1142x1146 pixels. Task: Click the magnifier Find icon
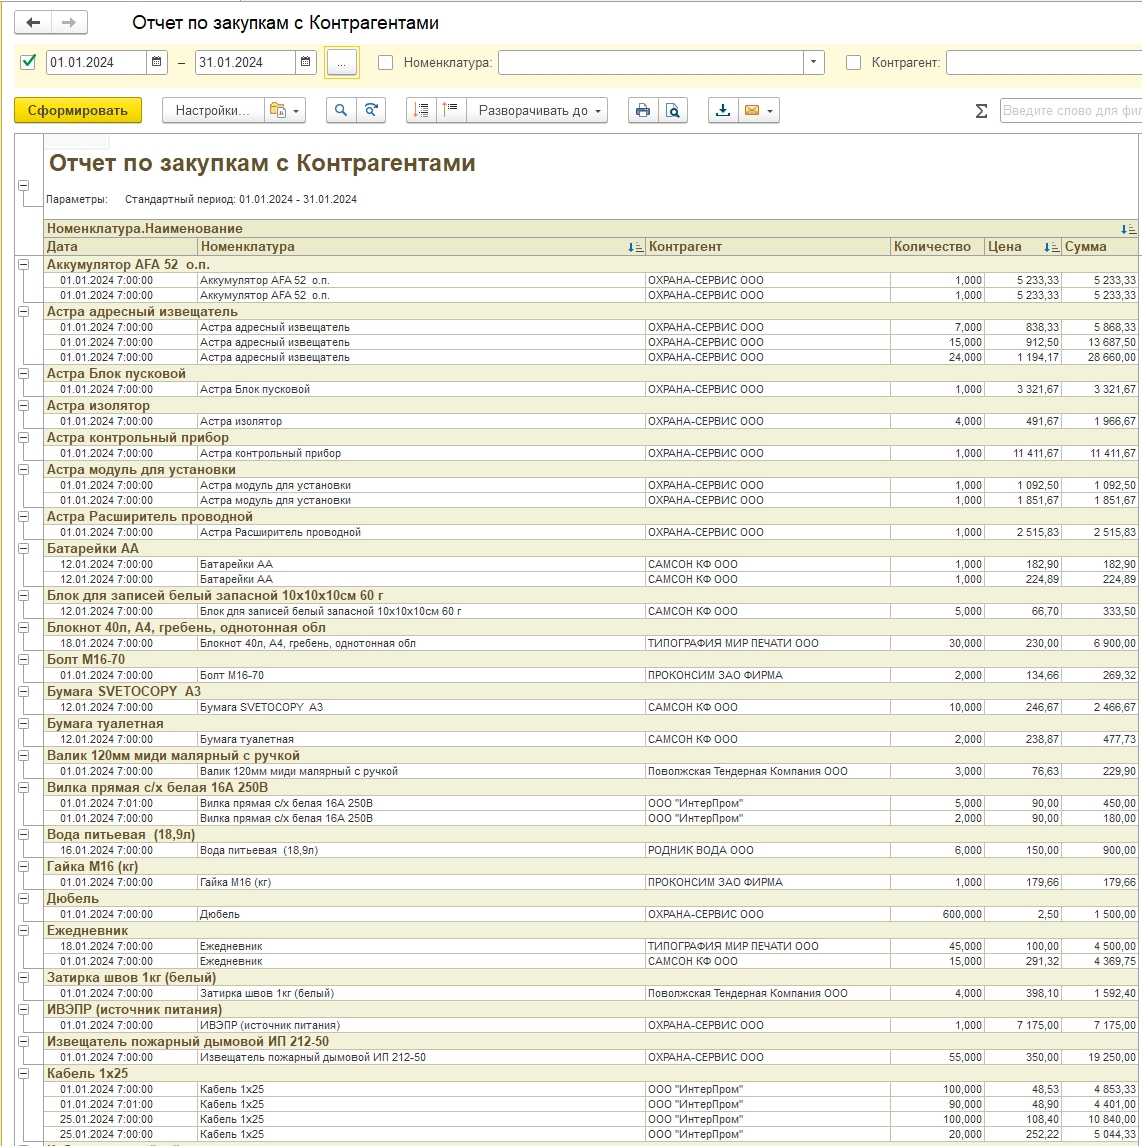(340, 110)
